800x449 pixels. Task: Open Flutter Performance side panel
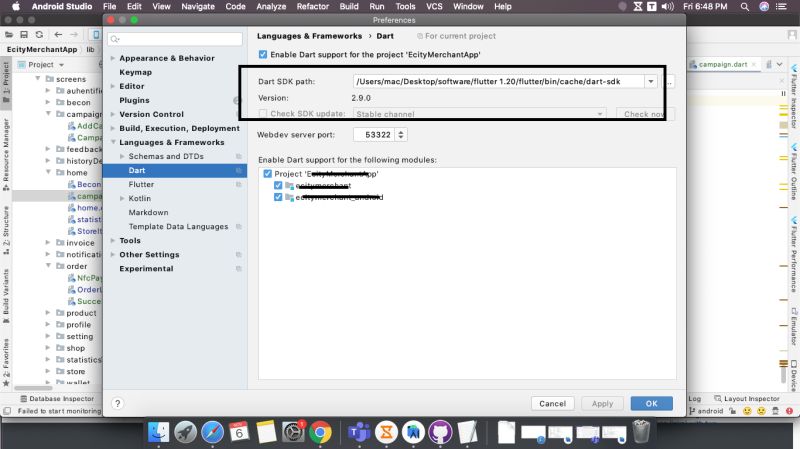tap(794, 254)
